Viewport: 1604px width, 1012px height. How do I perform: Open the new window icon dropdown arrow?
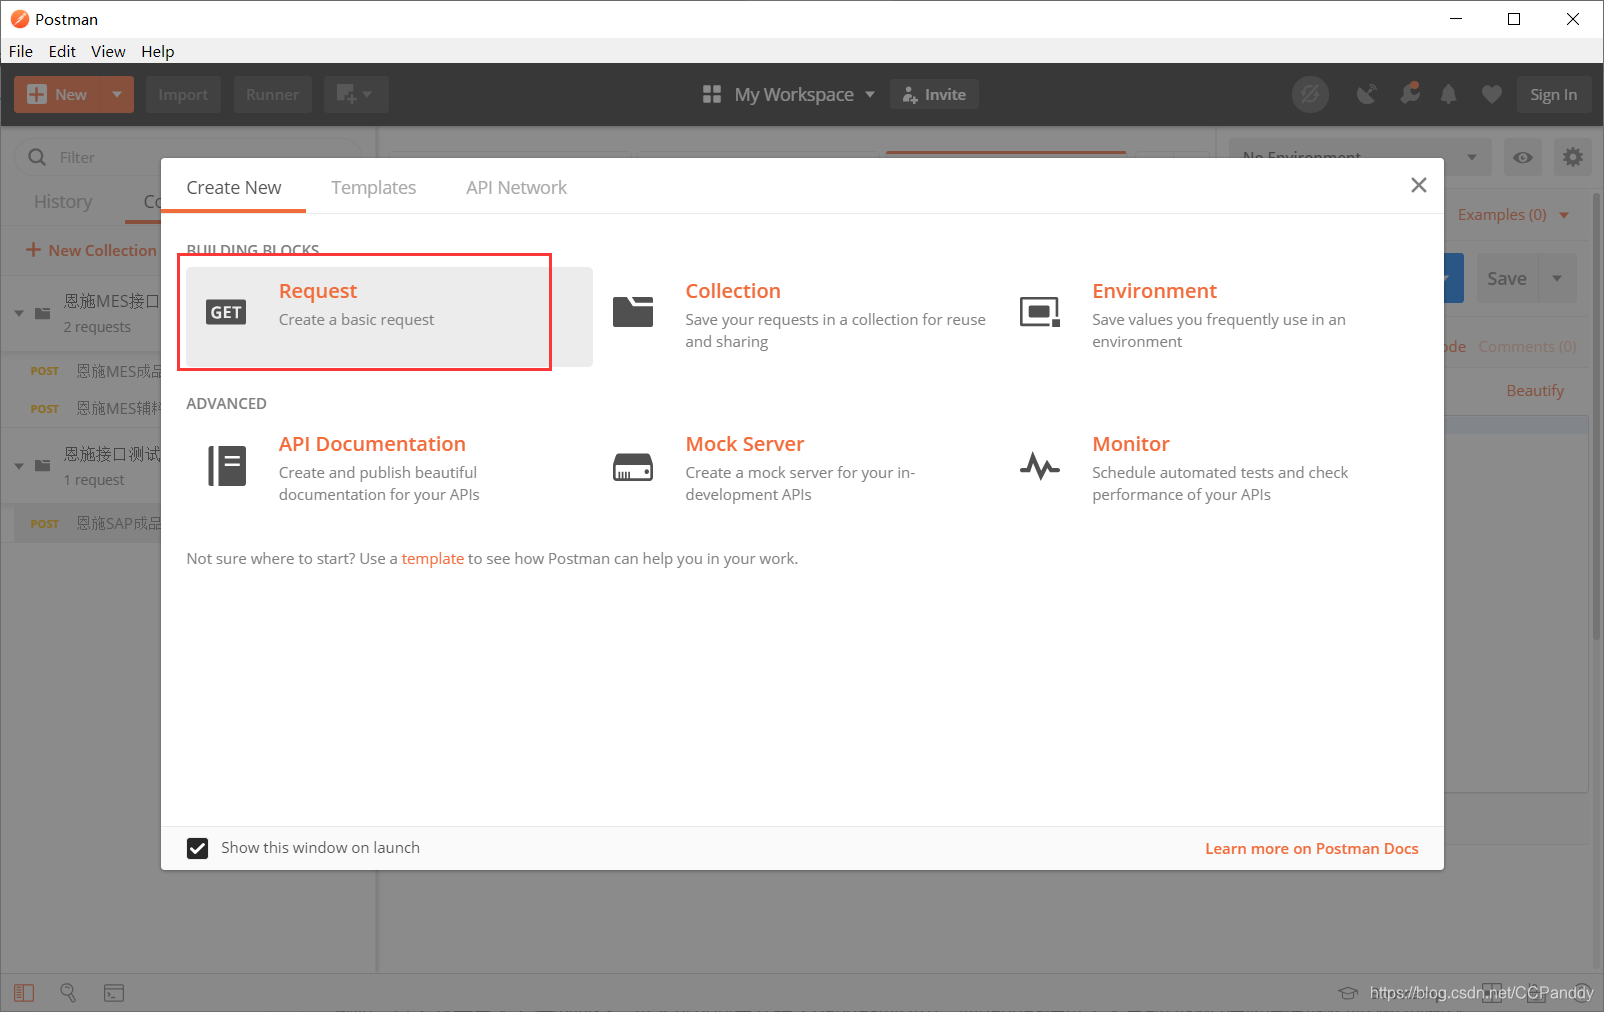pos(368,94)
